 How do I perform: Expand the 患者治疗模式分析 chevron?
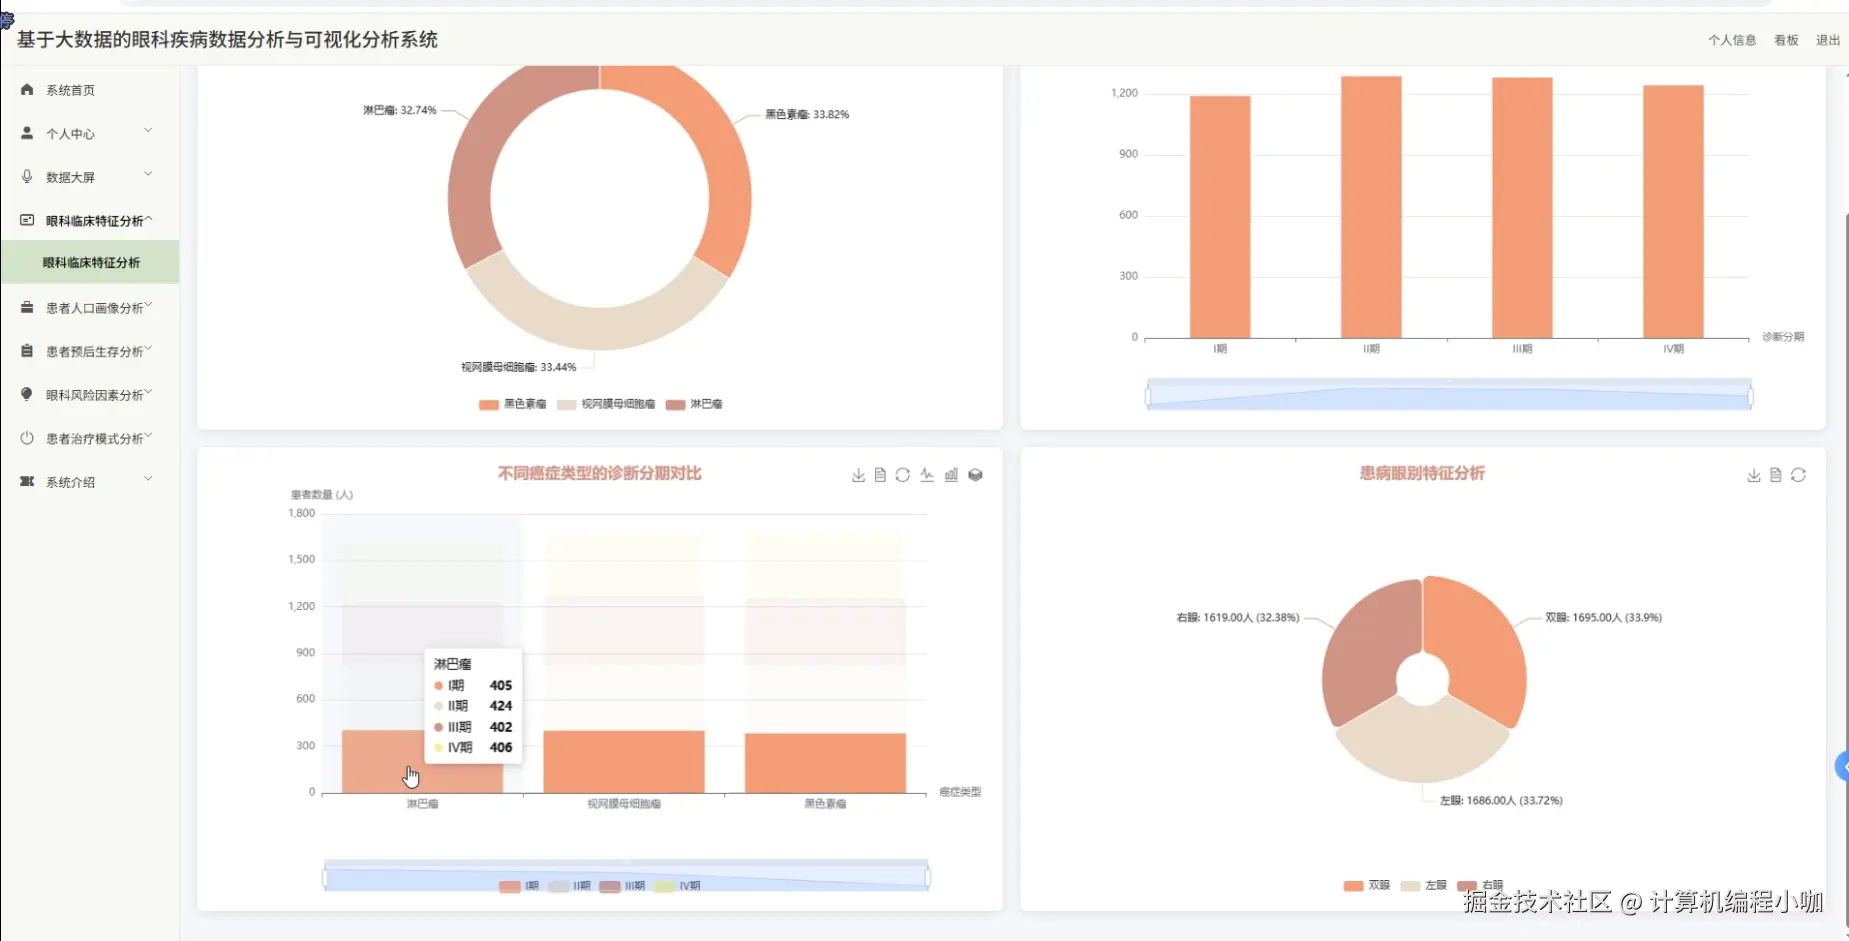tap(149, 436)
